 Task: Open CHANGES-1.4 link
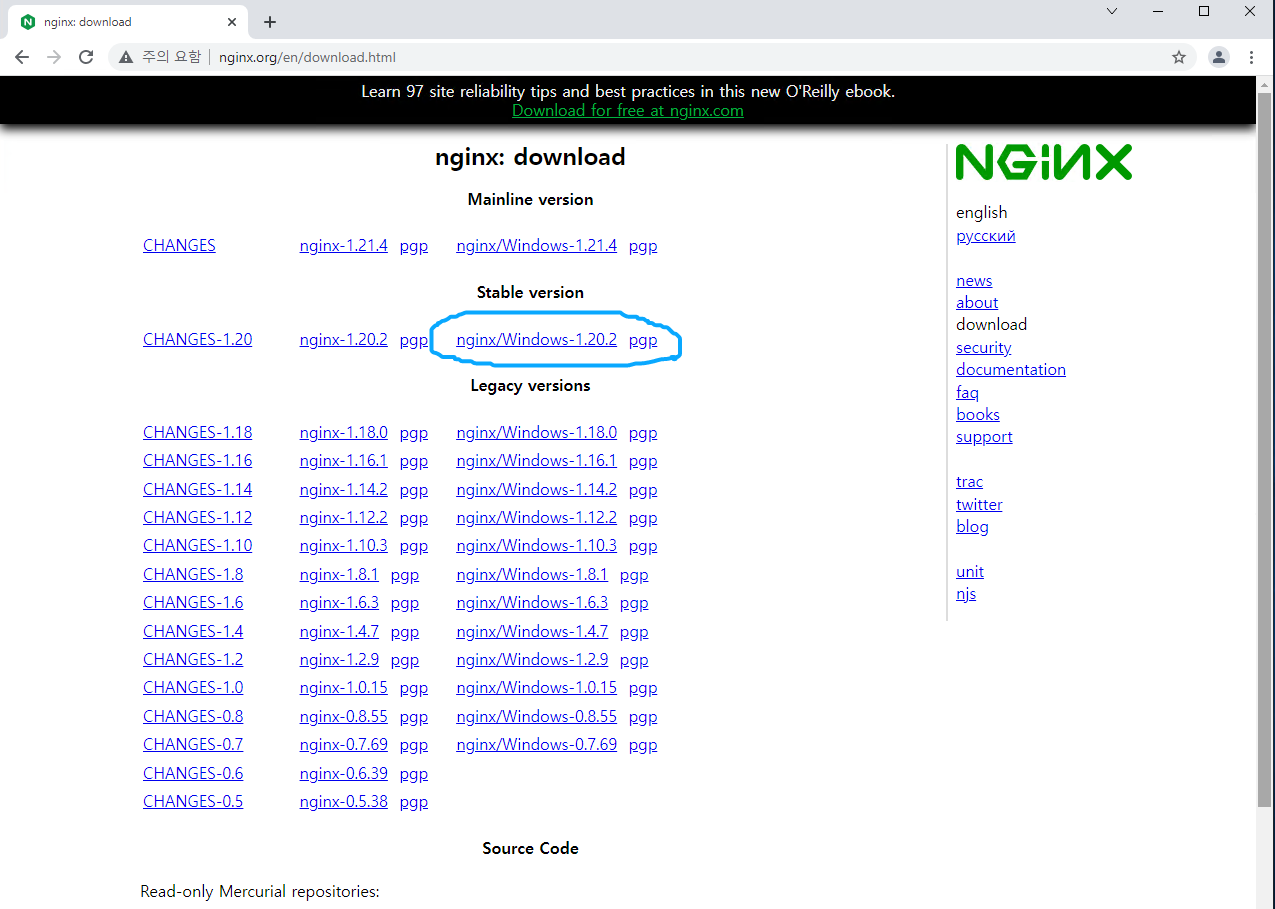point(193,631)
